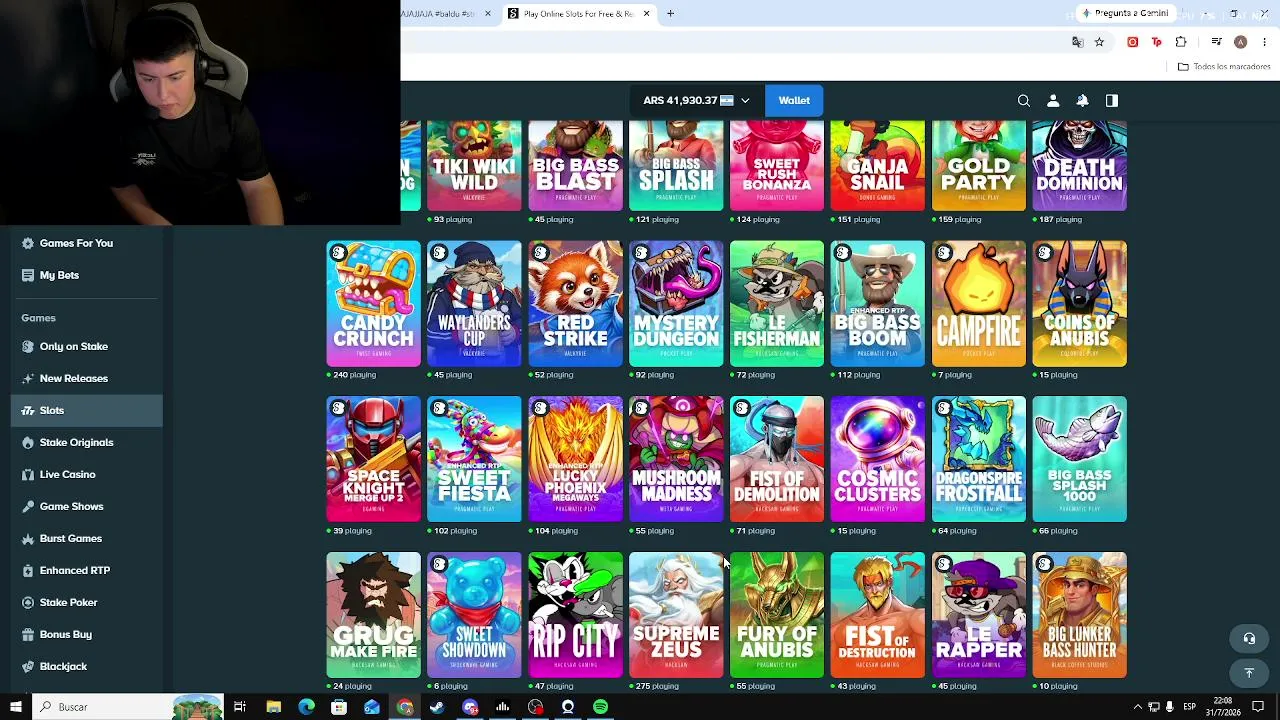Open live support headset button
The image size is (1280, 720).
1249,638
